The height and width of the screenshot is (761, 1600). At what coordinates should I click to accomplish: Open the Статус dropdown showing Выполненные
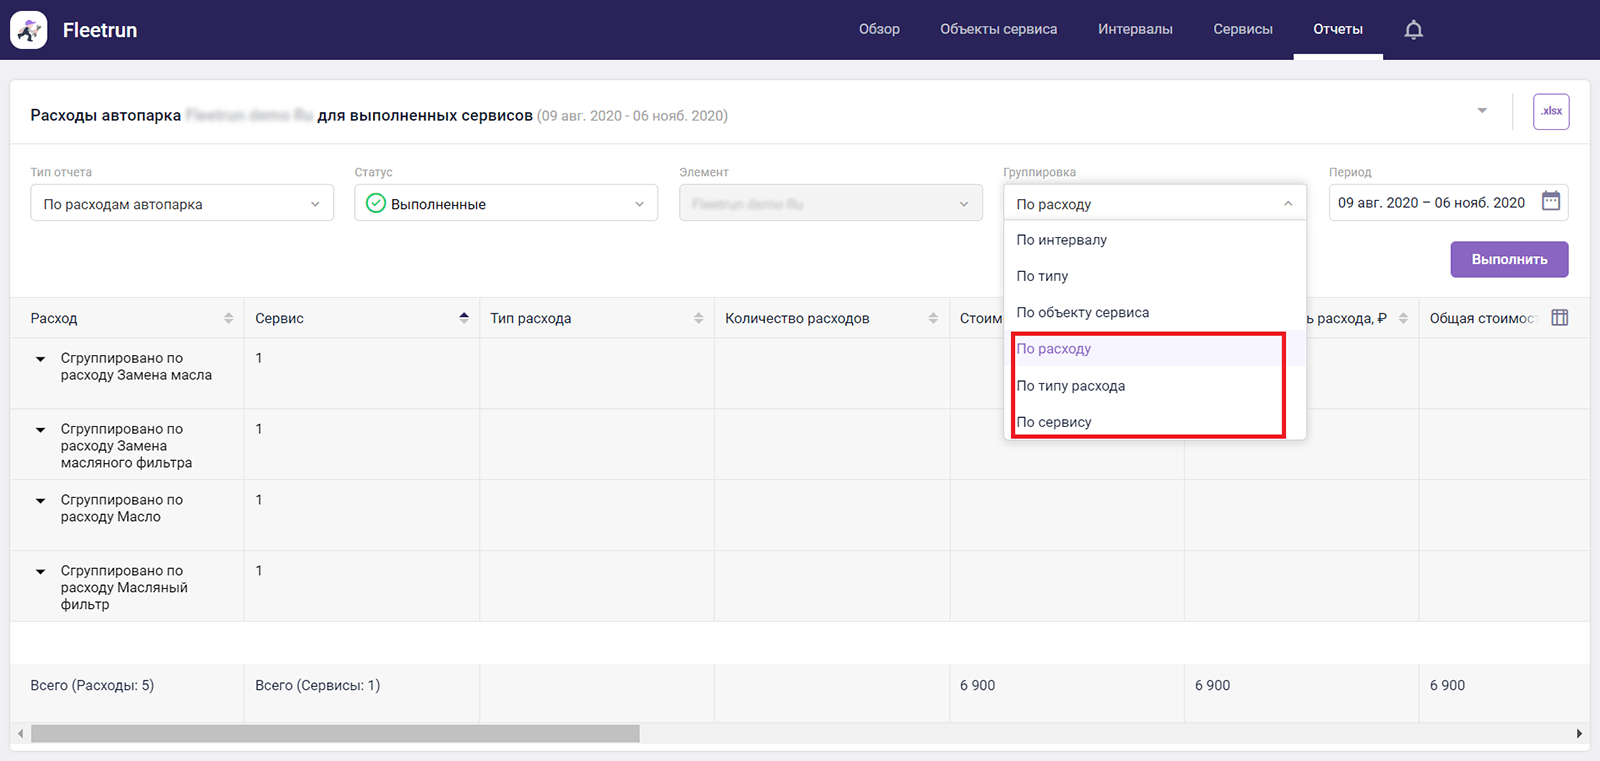coord(506,204)
